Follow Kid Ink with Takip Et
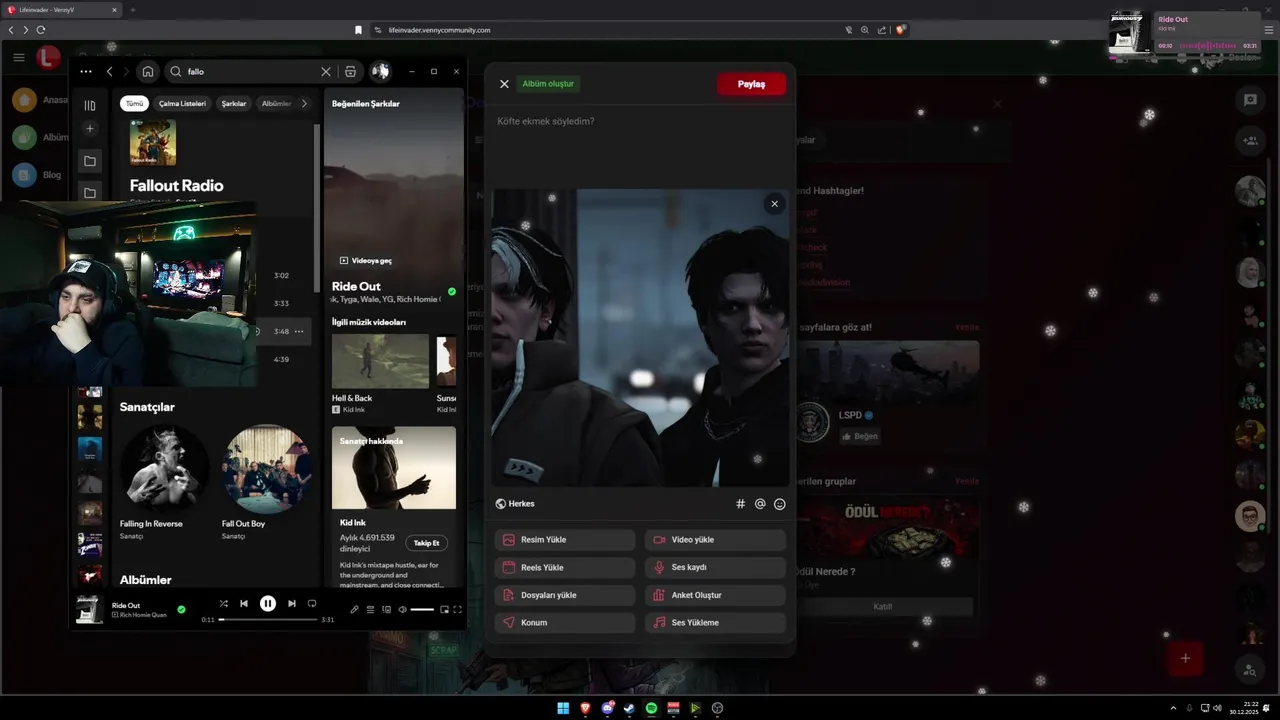Screen dimensions: 1280x720 427,543
